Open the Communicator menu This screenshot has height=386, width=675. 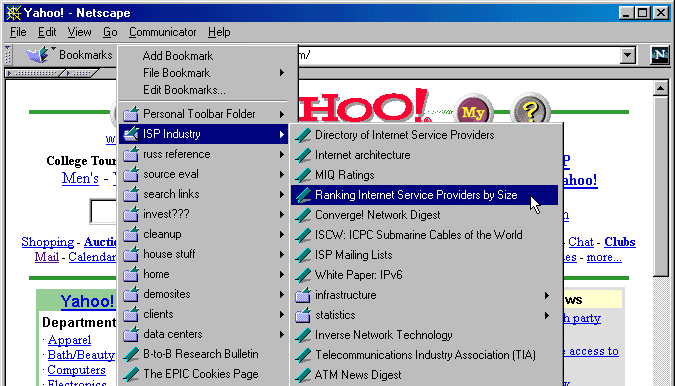tap(162, 32)
